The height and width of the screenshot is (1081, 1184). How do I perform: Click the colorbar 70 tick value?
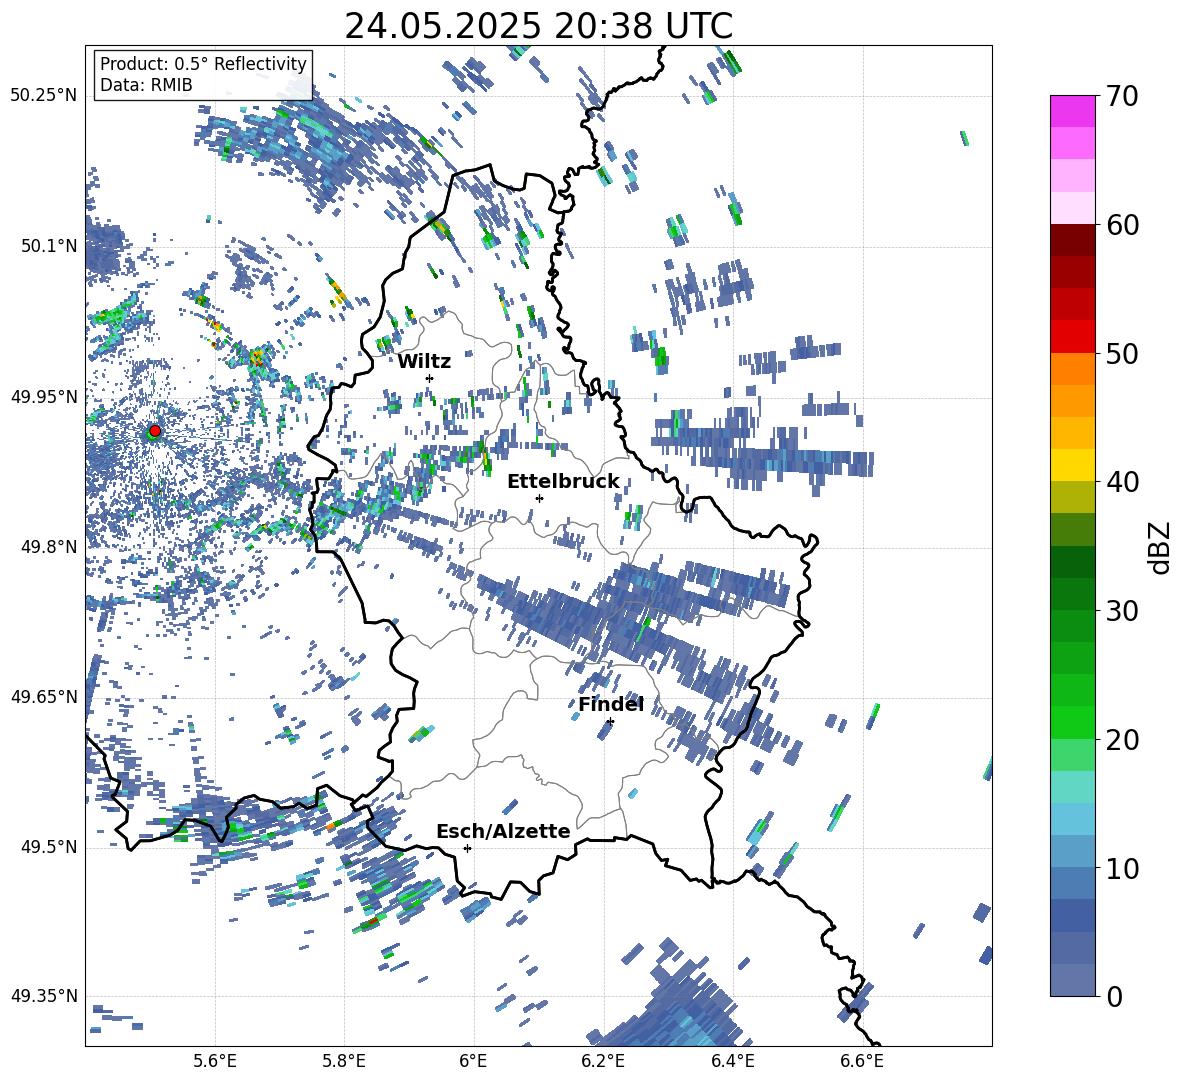[x=1122, y=97]
